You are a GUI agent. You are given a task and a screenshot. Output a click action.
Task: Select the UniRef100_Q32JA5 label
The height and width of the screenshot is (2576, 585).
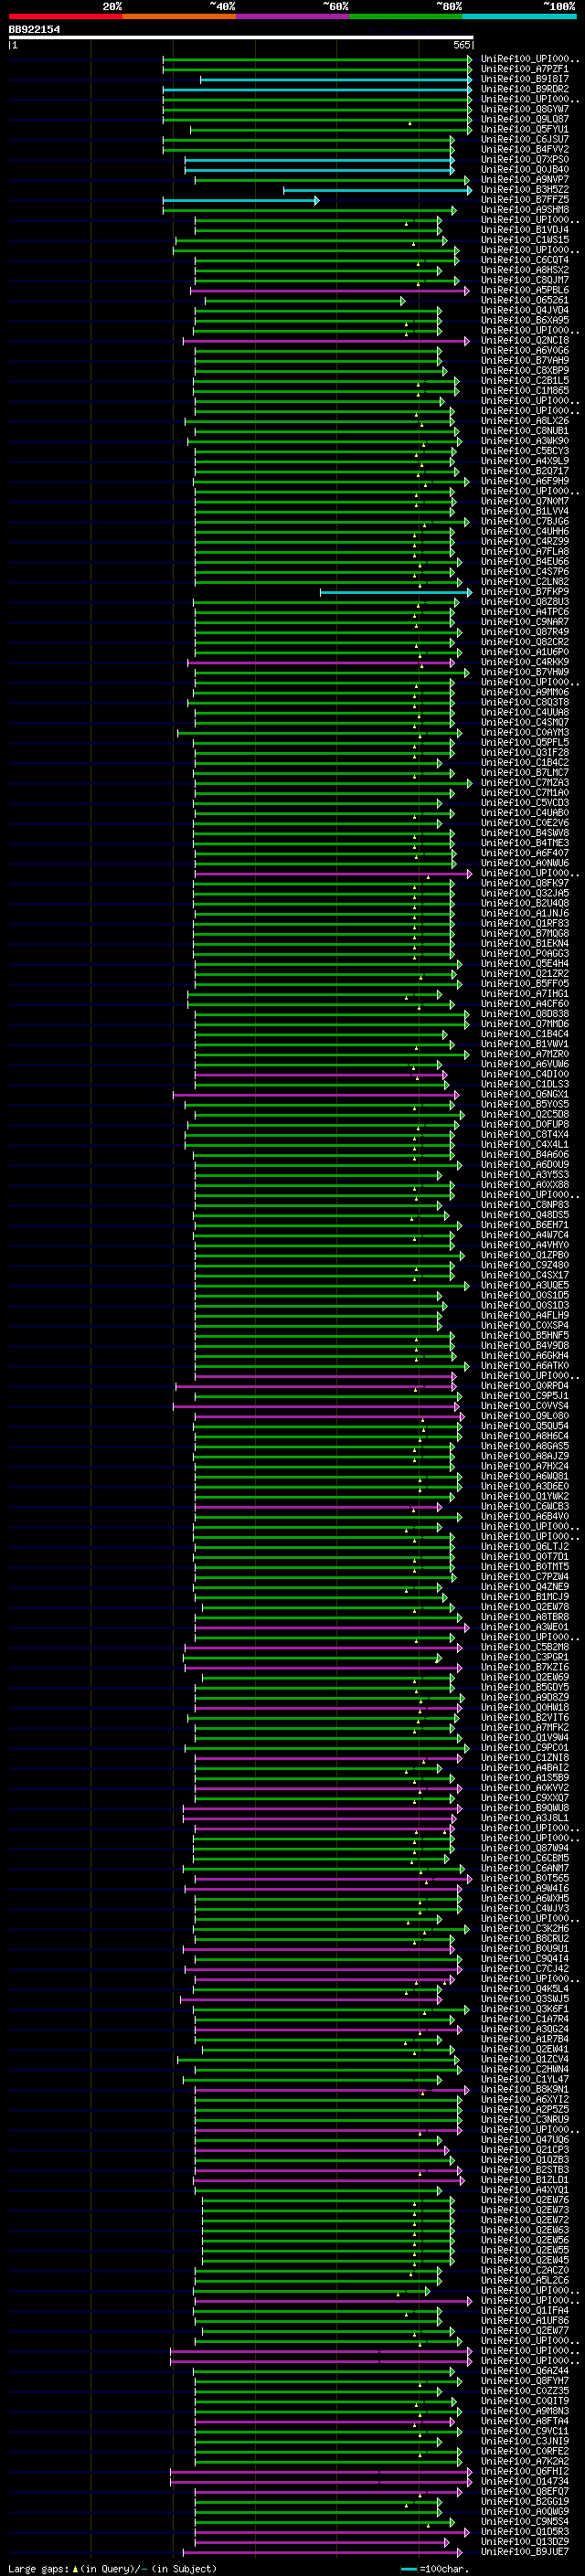click(x=525, y=893)
